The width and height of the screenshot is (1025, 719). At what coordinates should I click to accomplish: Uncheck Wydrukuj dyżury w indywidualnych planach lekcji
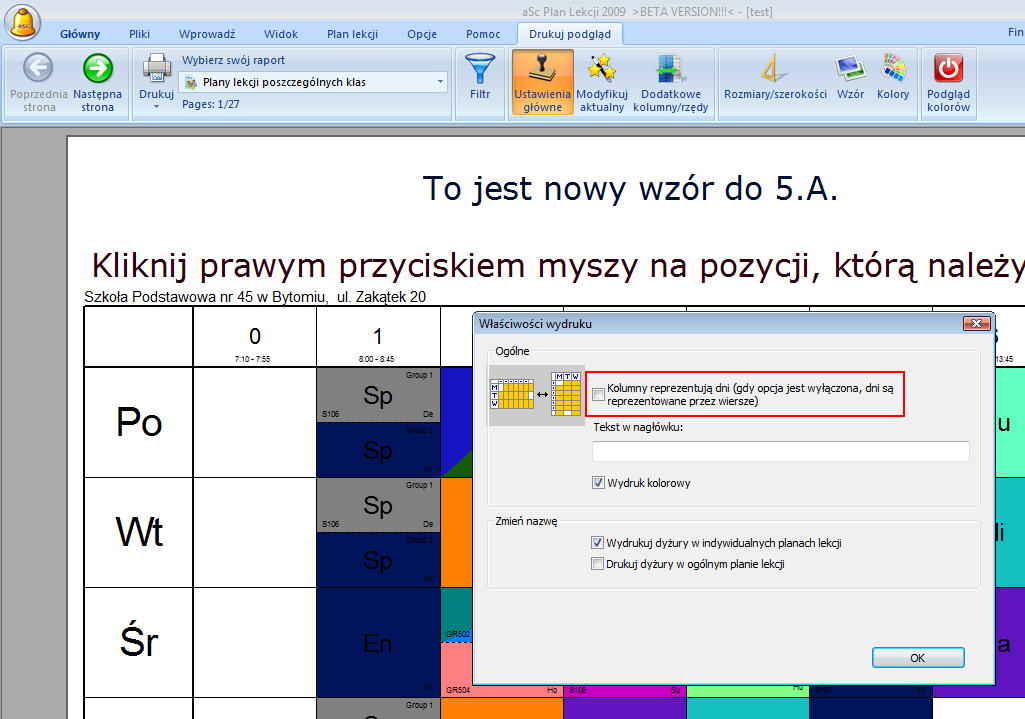tap(597, 543)
